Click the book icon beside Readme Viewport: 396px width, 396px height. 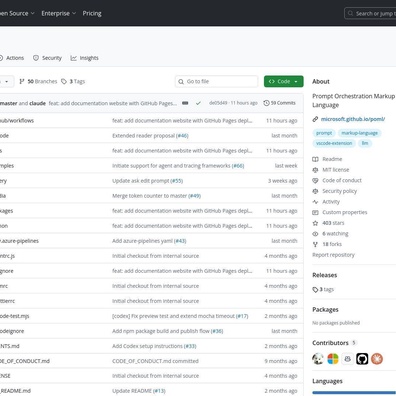pyautogui.click(x=315, y=159)
